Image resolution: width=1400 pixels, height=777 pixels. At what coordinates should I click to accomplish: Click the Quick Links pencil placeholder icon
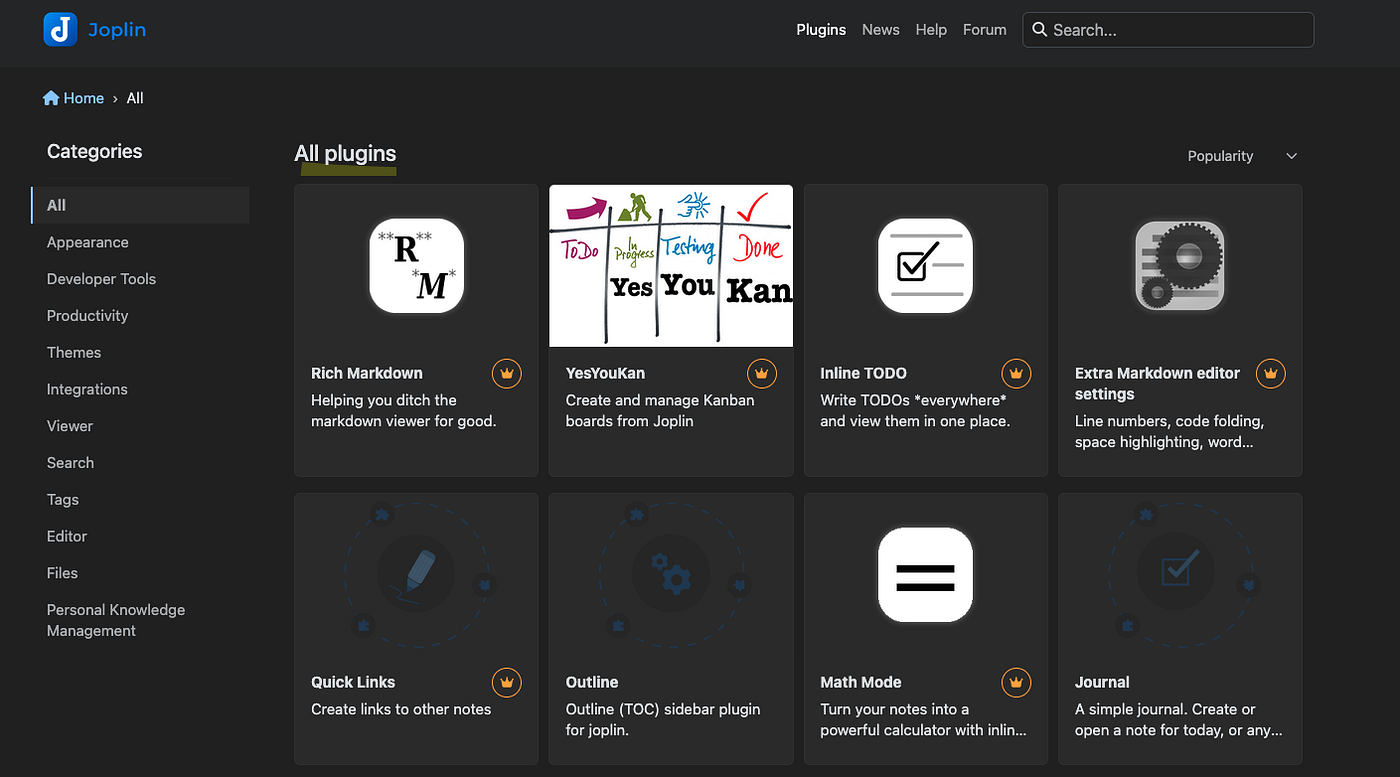coord(417,573)
